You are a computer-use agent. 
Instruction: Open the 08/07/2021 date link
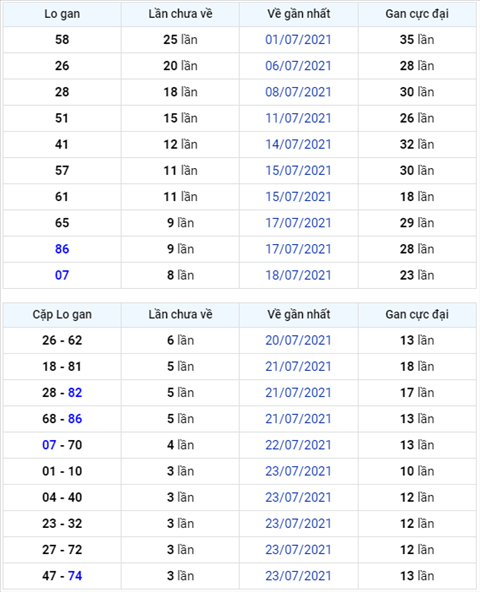(298, 92)
